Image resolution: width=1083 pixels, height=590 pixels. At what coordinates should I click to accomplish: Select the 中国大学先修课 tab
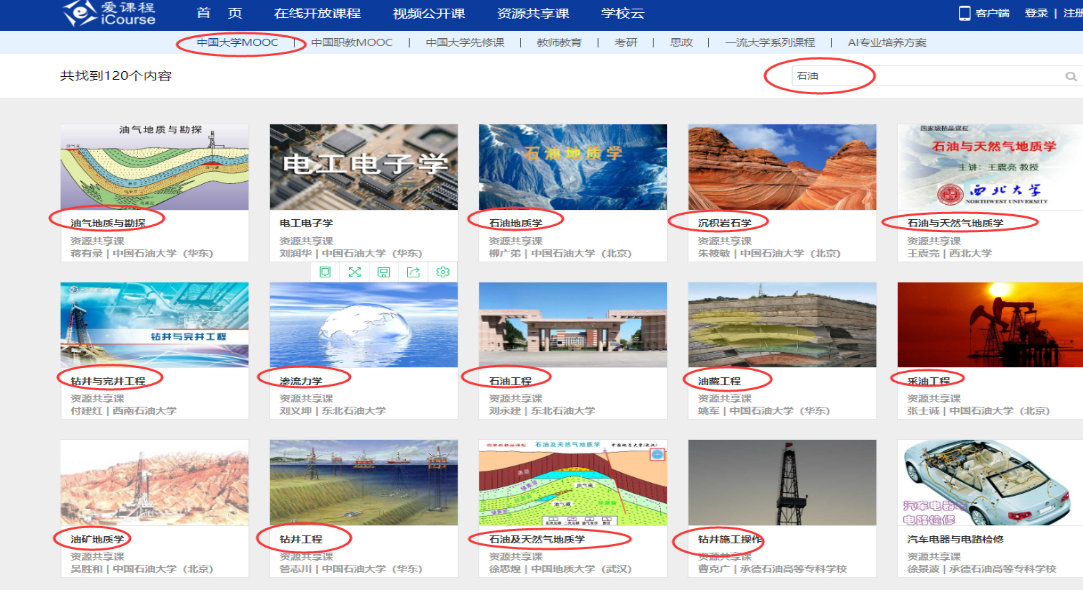tap(465, 42)
